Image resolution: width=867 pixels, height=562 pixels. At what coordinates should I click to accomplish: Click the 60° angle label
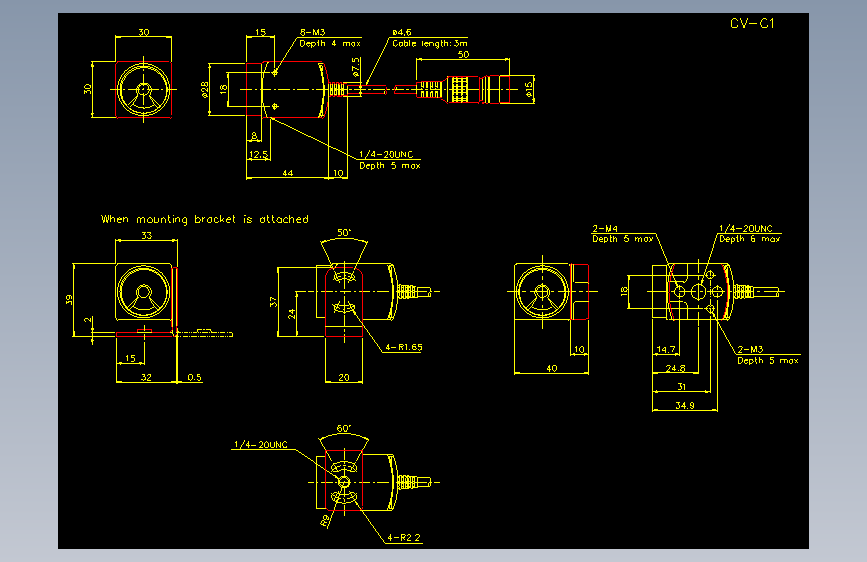(343, 428)
